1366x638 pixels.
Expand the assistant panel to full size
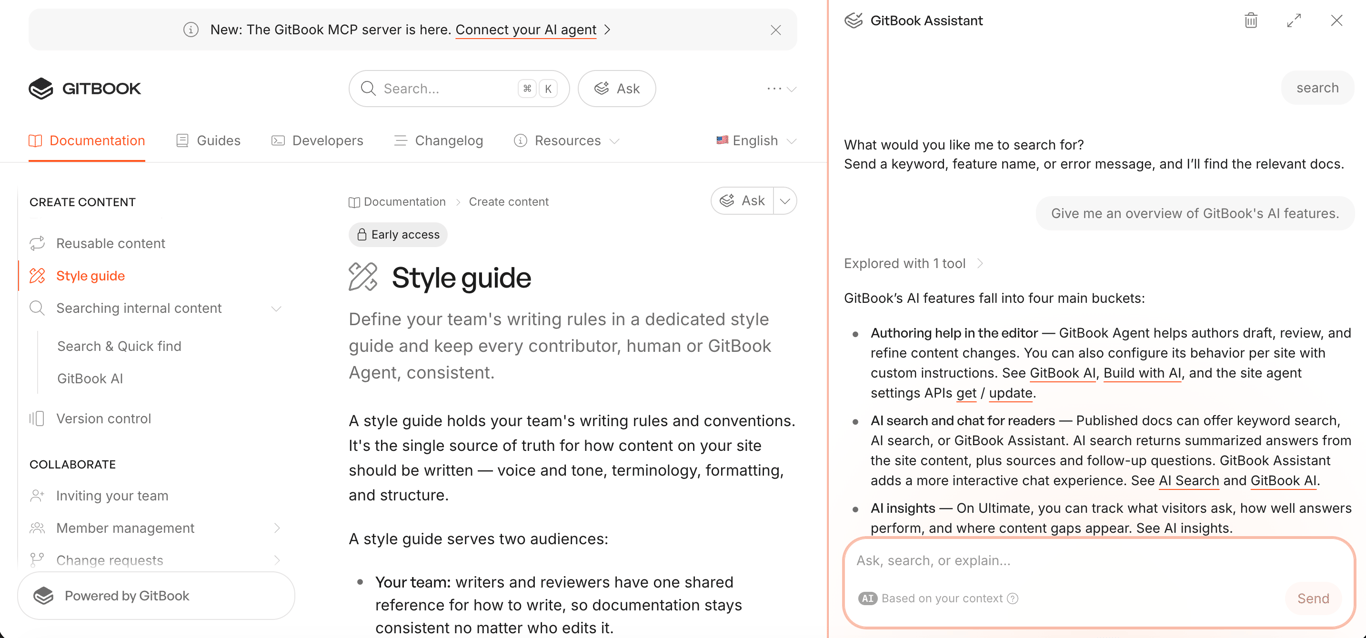click(x=1294, y=20)
